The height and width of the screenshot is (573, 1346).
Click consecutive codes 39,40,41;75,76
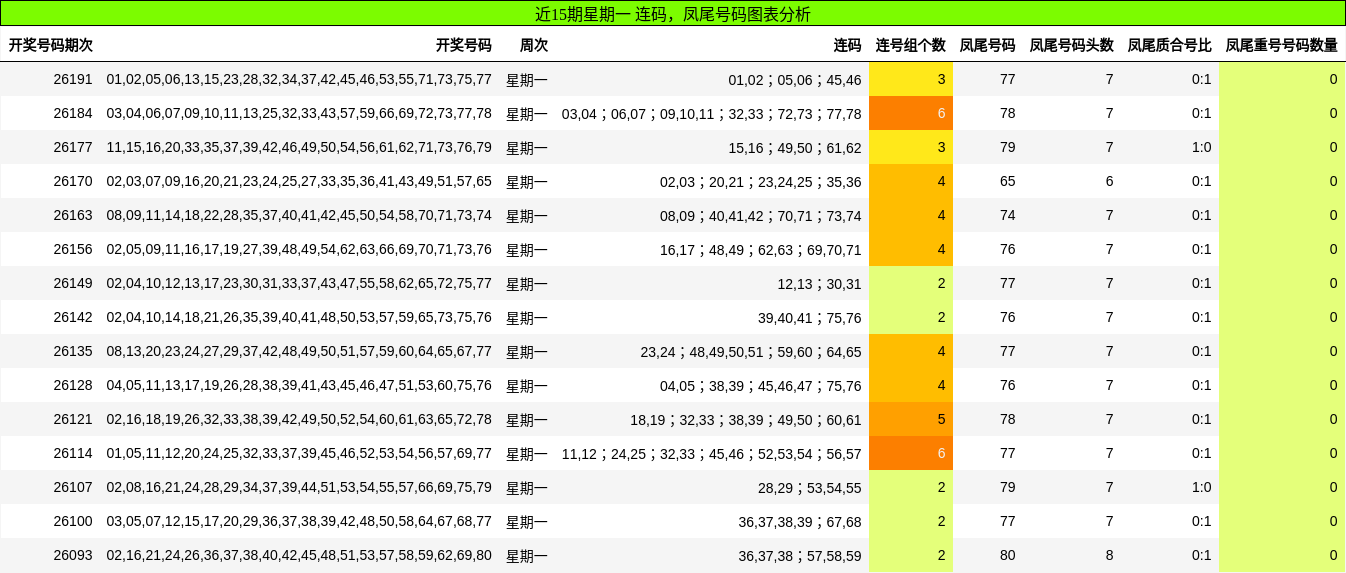pos(810,317)
